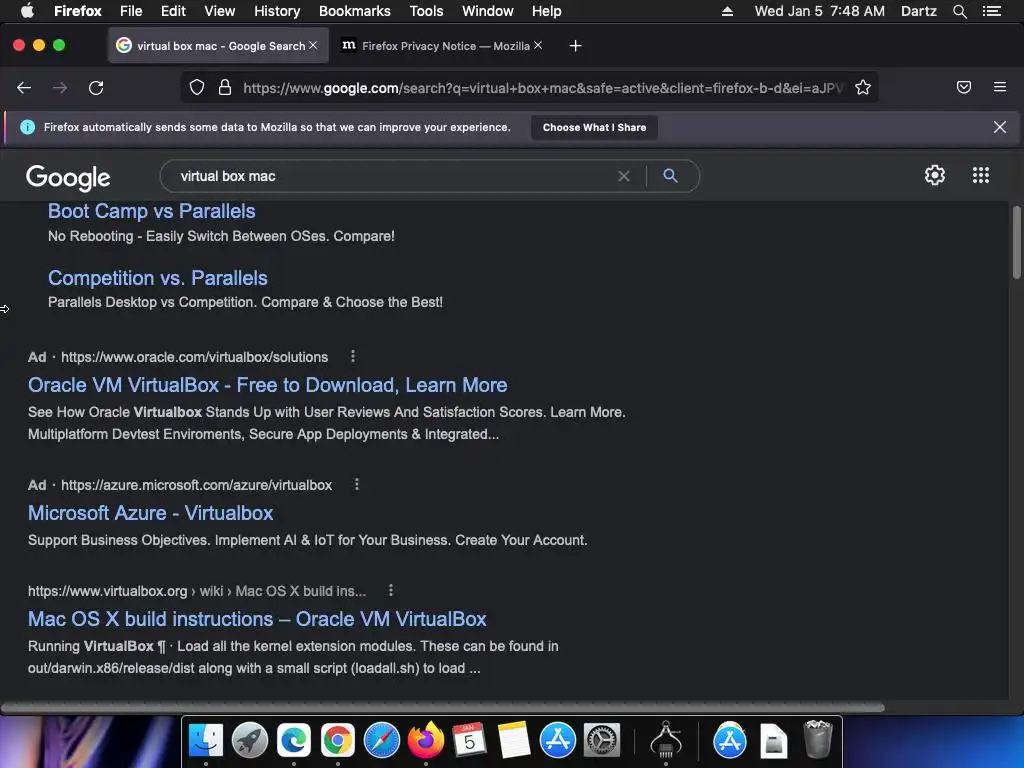Click the forward navigation arrow
Screen dimensions: 1024x768
pos(59,88)
